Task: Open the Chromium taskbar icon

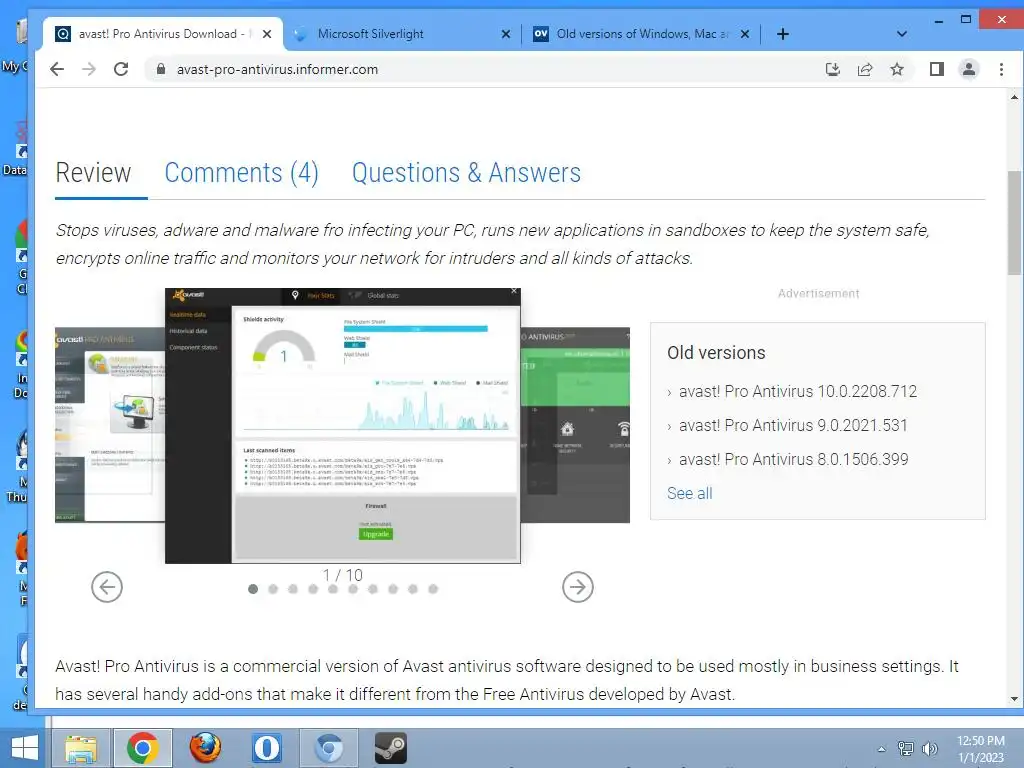Action: [x=328, y=748]
